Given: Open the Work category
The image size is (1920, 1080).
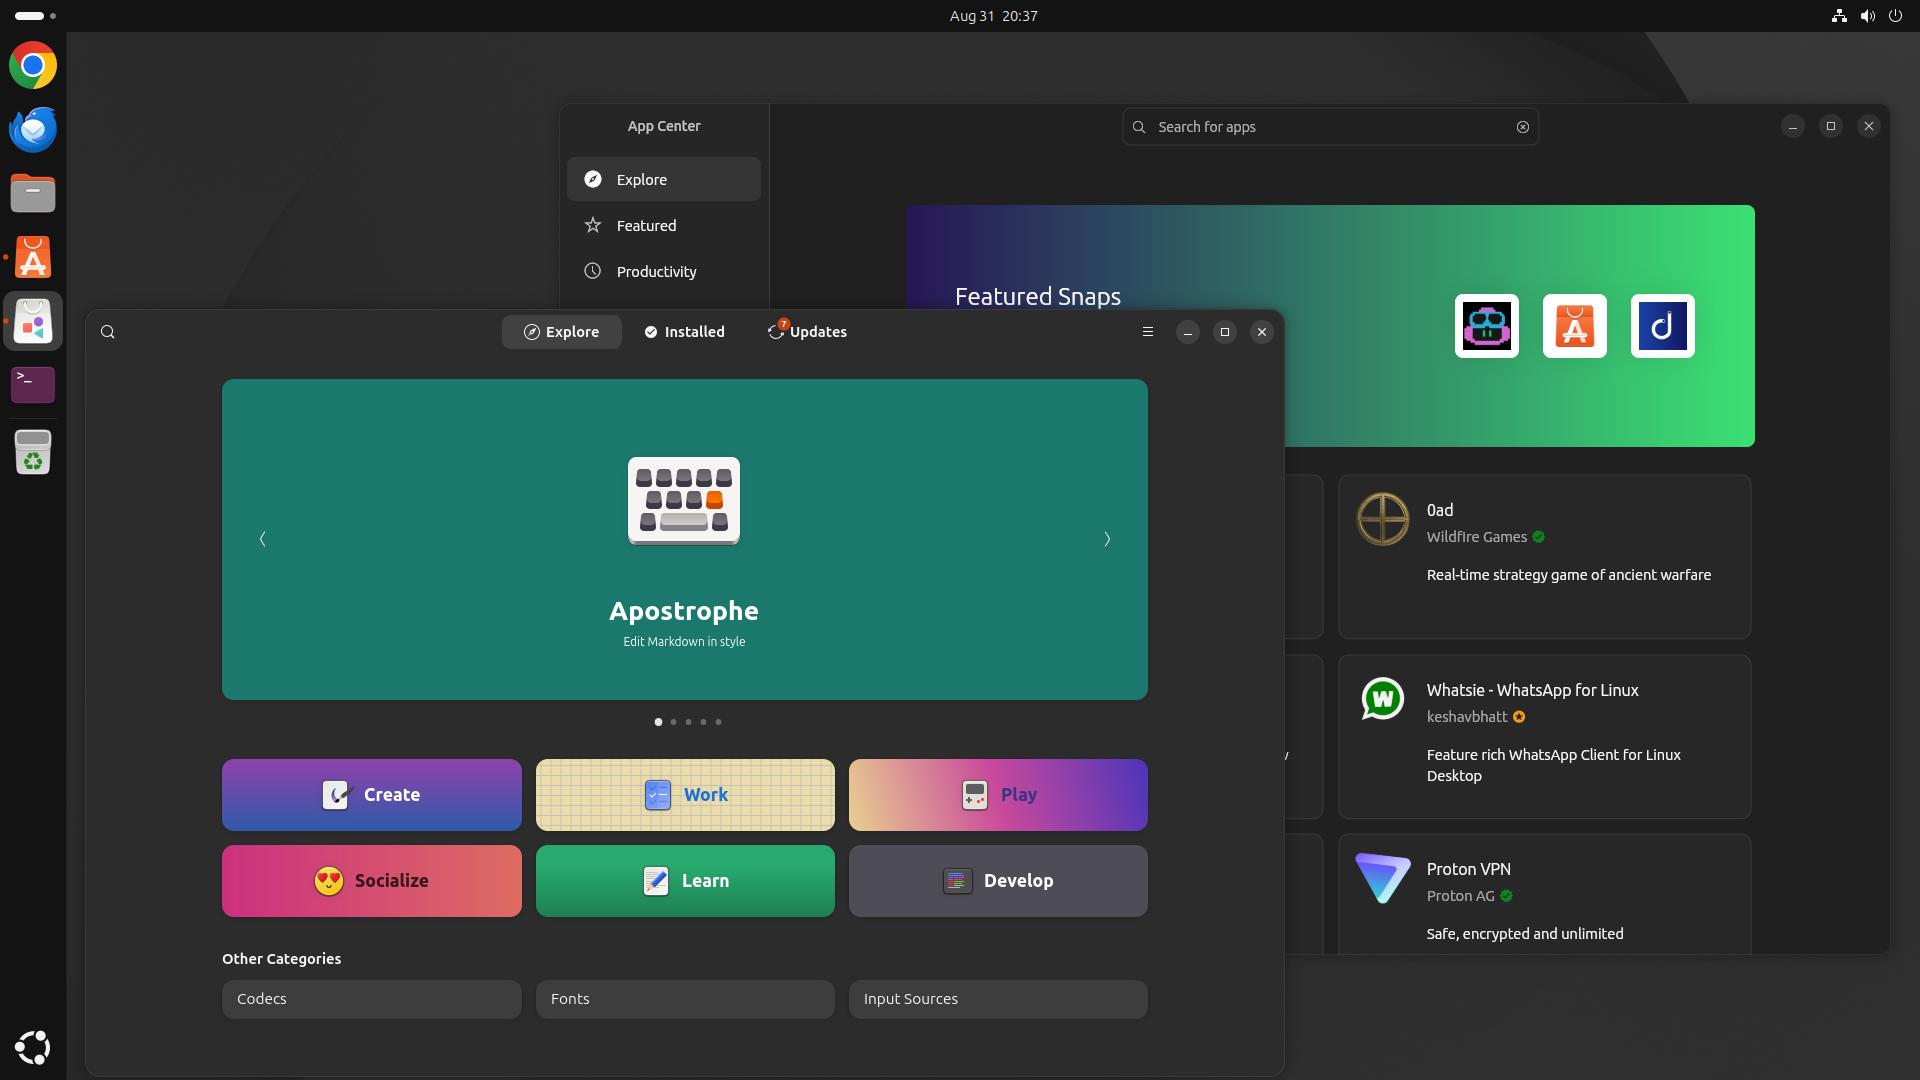Looking at the screenshot, I should point(685,795).
